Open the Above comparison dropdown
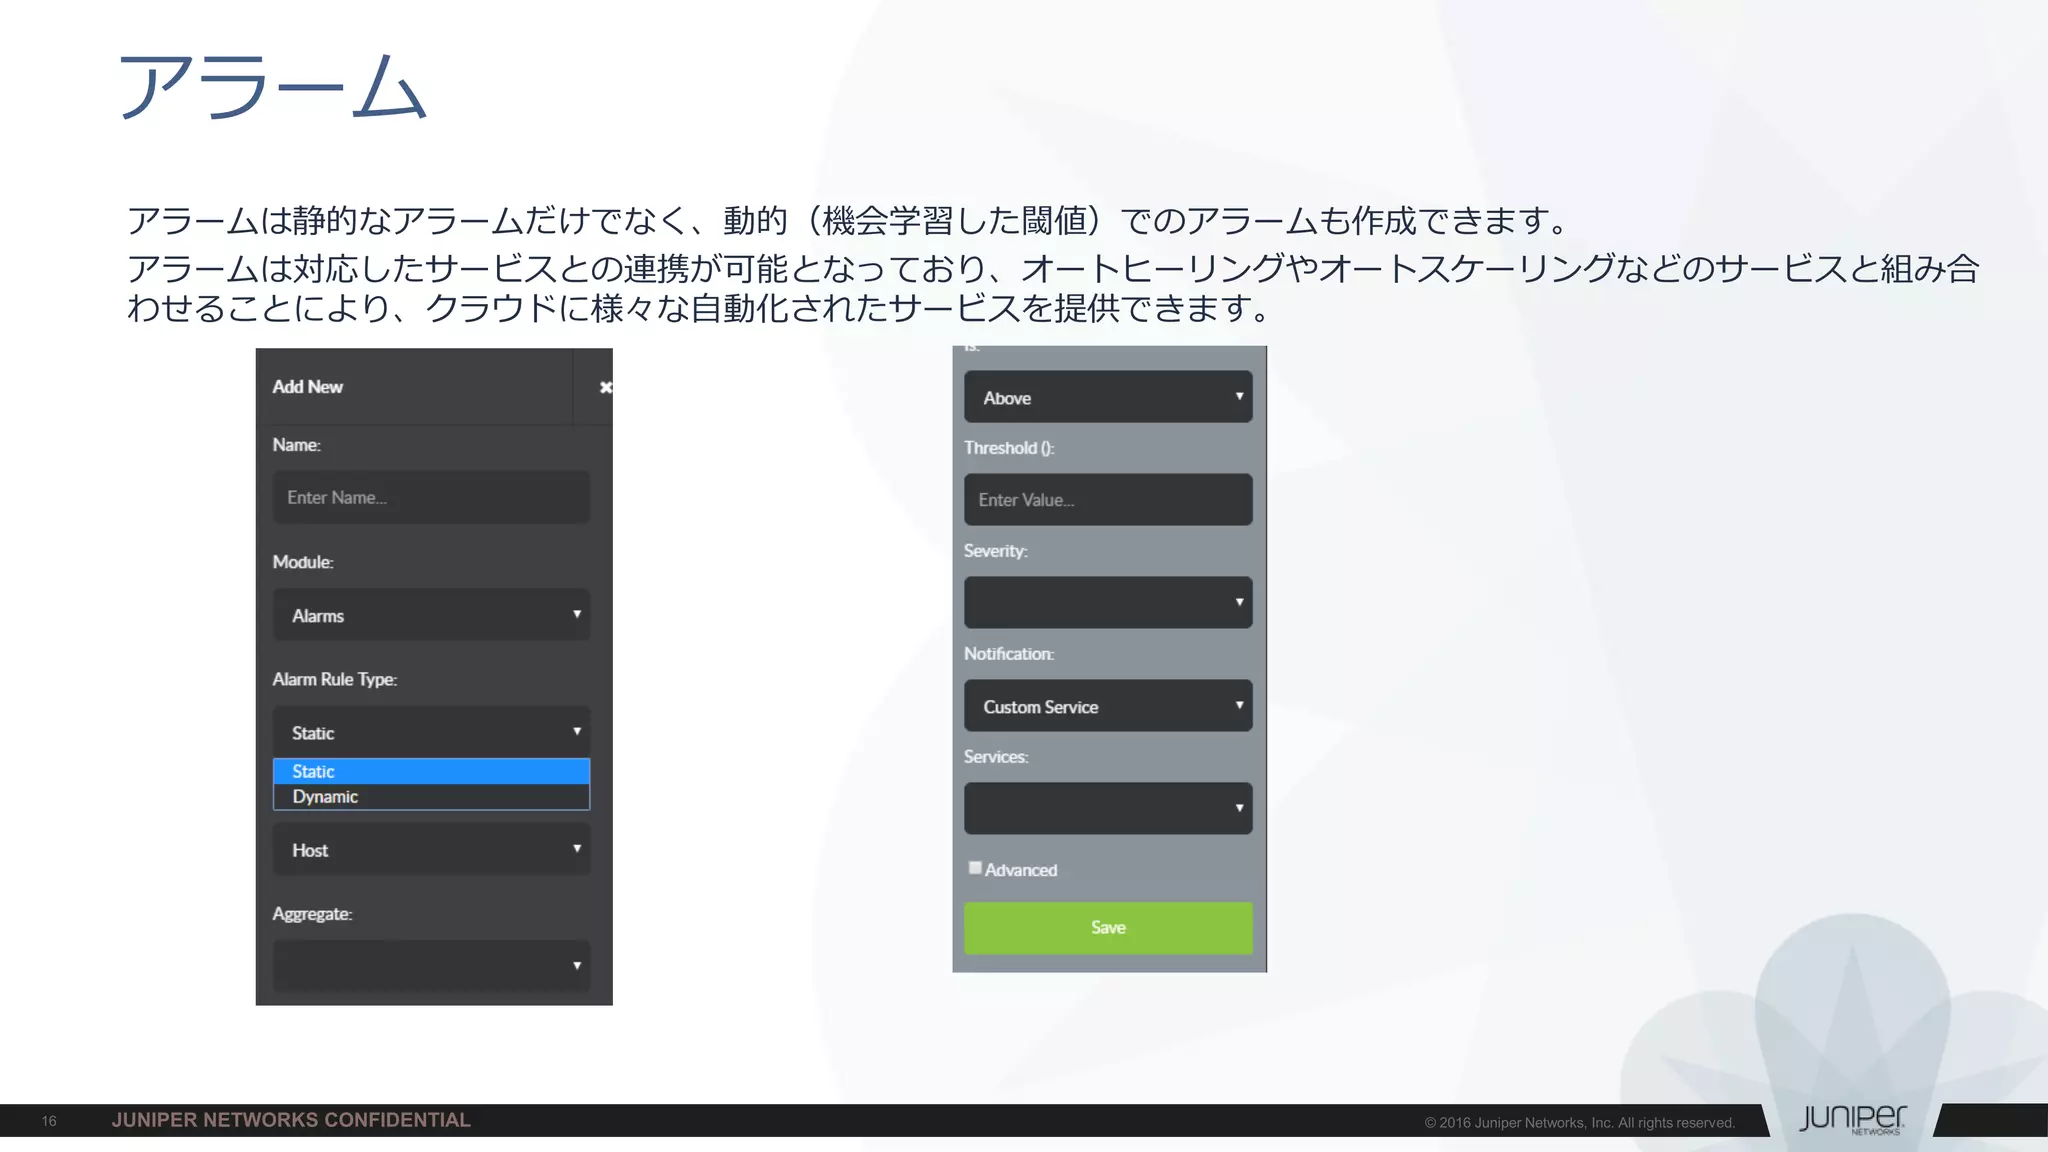Screen dimensions: 2048x1152 tap(1108, 397)
